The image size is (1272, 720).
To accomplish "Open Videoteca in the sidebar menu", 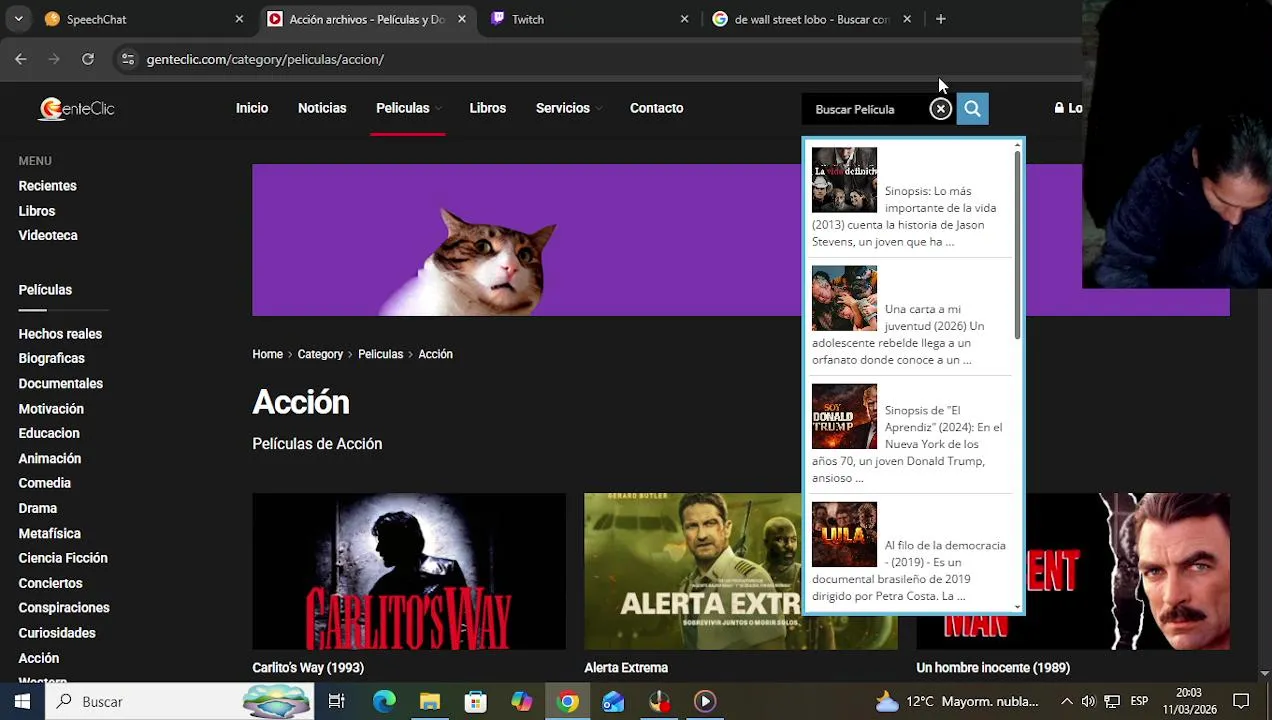I will (48, 236).
